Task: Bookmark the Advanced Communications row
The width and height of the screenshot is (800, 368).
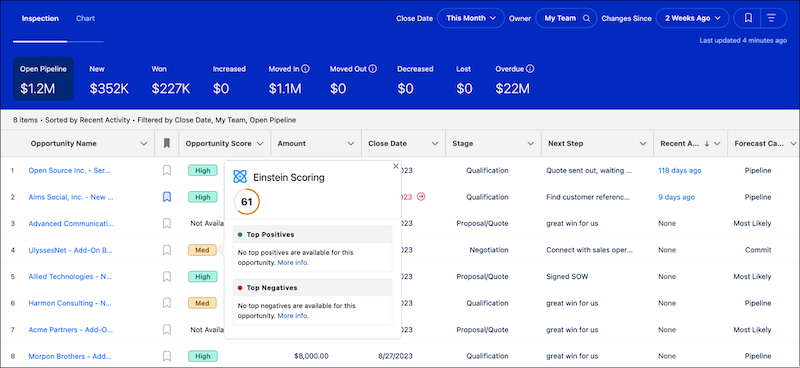Action: click(x=166, y=224)
